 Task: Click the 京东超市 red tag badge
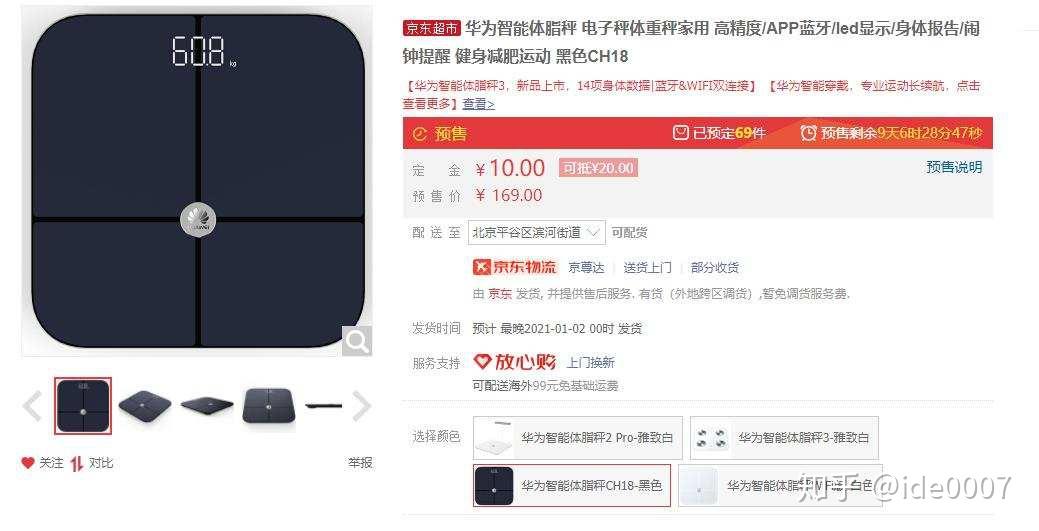point(431,29)
